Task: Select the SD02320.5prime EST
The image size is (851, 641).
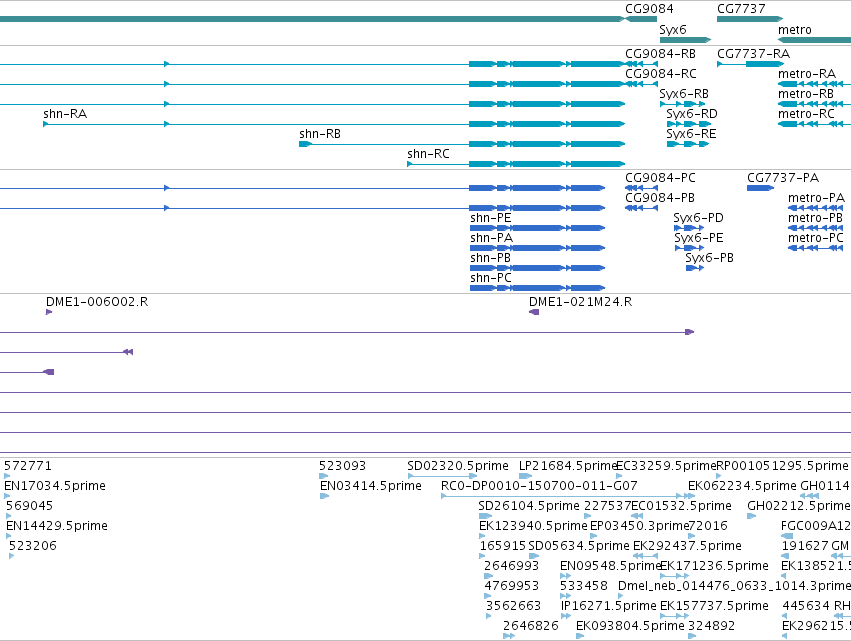Action: [442, 476]
